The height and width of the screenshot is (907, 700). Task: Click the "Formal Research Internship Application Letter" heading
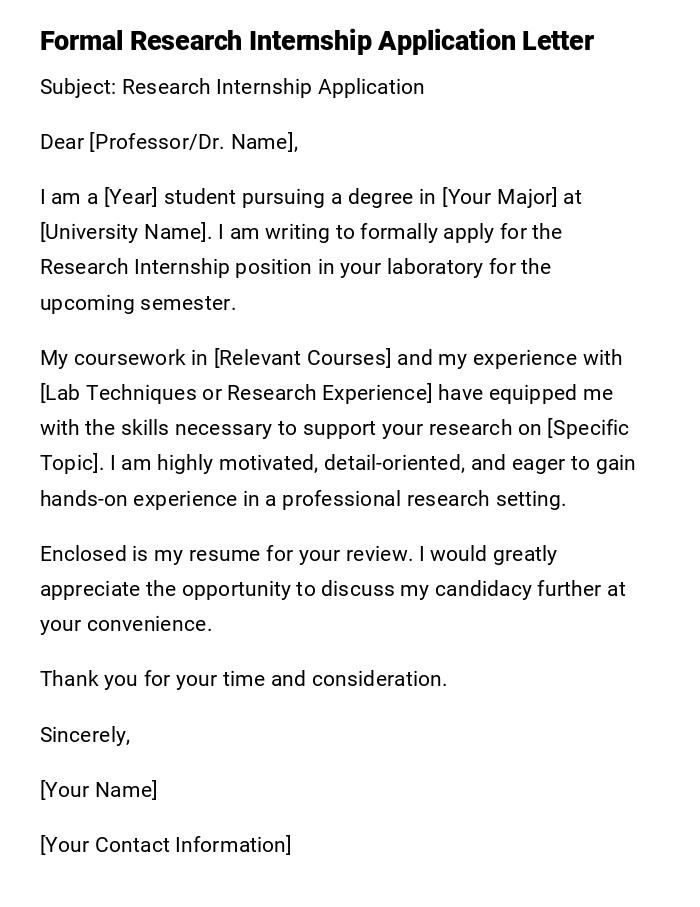pyautogui.click(x=316, y=41)
